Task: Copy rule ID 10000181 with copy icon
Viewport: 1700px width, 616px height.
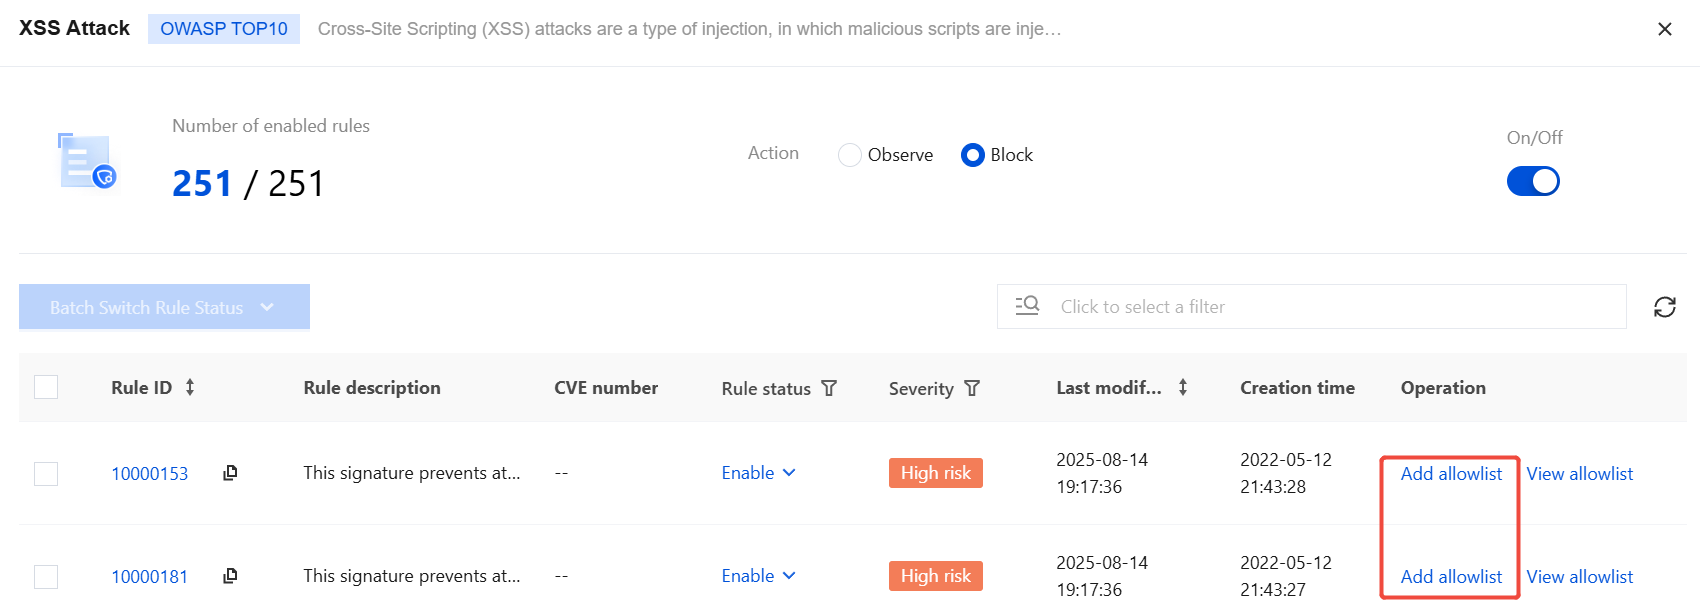Action: coord(230,576)
